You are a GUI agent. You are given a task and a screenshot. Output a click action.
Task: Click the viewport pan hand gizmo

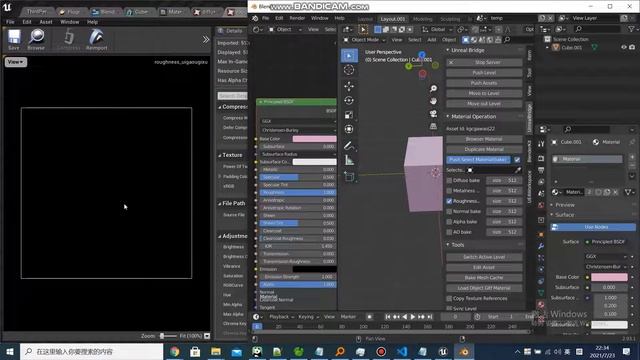coord(433,101)
